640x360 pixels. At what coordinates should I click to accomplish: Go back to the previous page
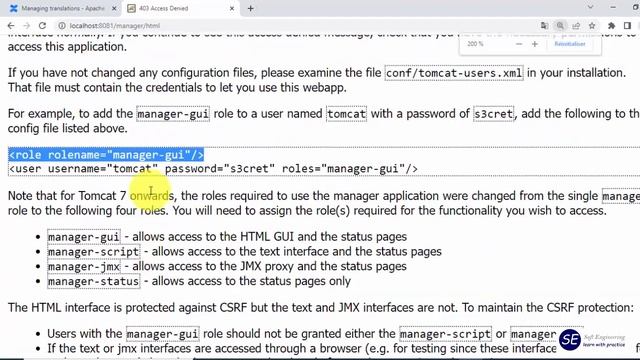coord(11,25)
